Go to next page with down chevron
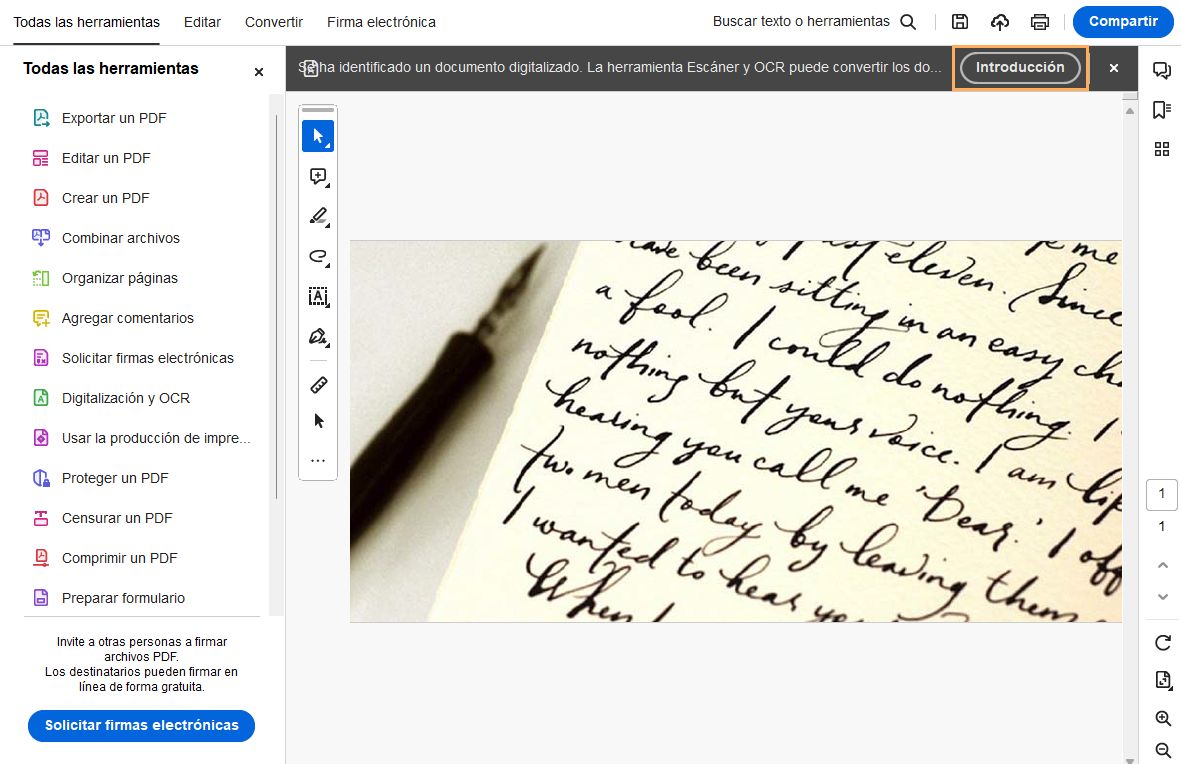 coord(1162,595)
